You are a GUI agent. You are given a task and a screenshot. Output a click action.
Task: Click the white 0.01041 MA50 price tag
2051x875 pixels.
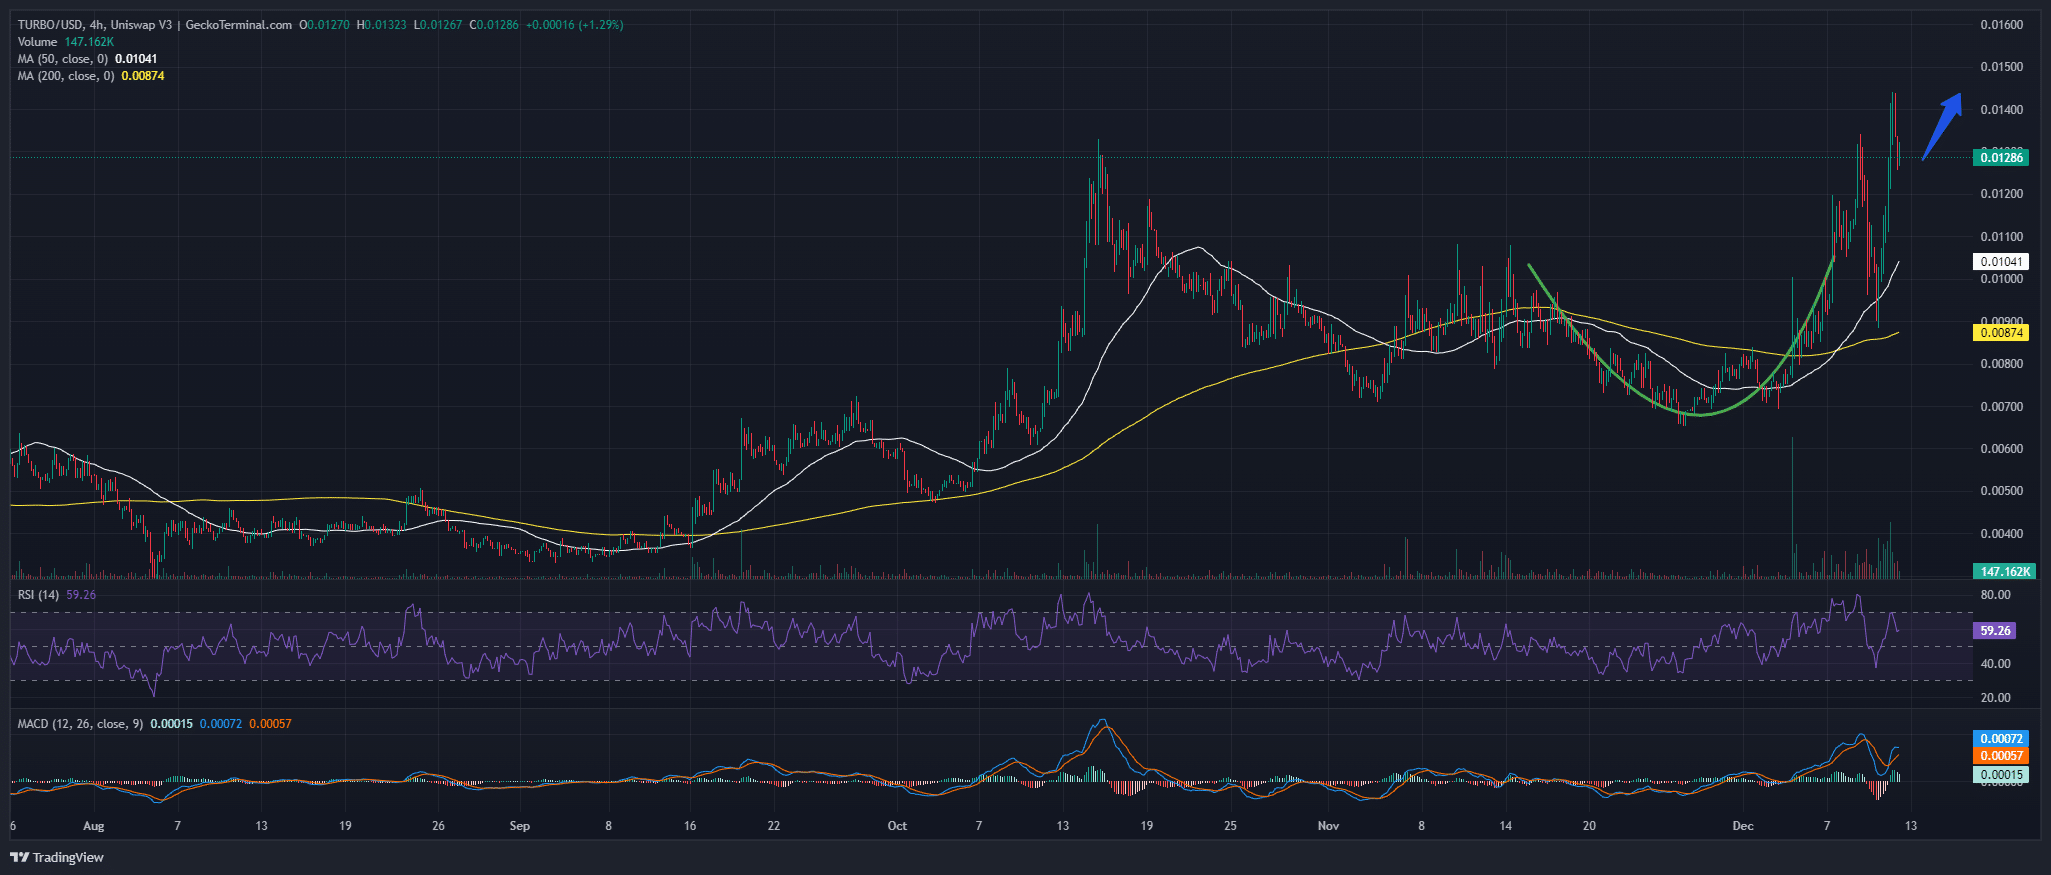2001,262
